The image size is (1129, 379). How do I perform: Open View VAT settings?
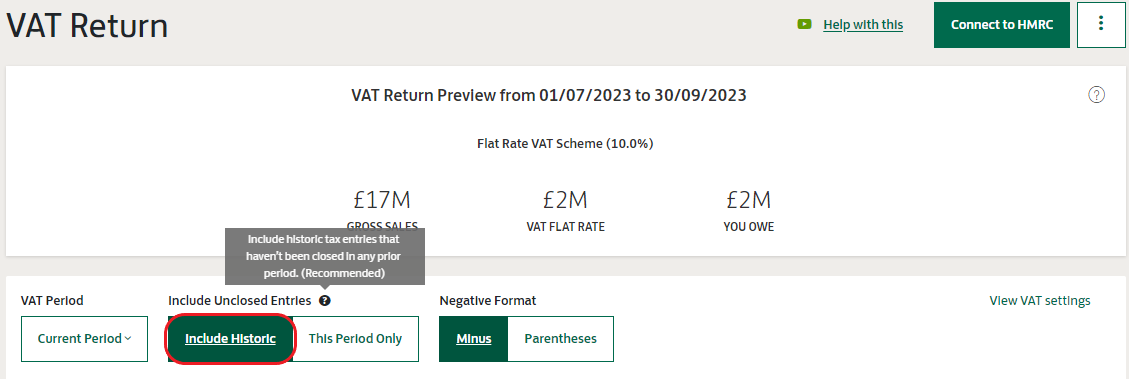click(x=1040, y=300)
